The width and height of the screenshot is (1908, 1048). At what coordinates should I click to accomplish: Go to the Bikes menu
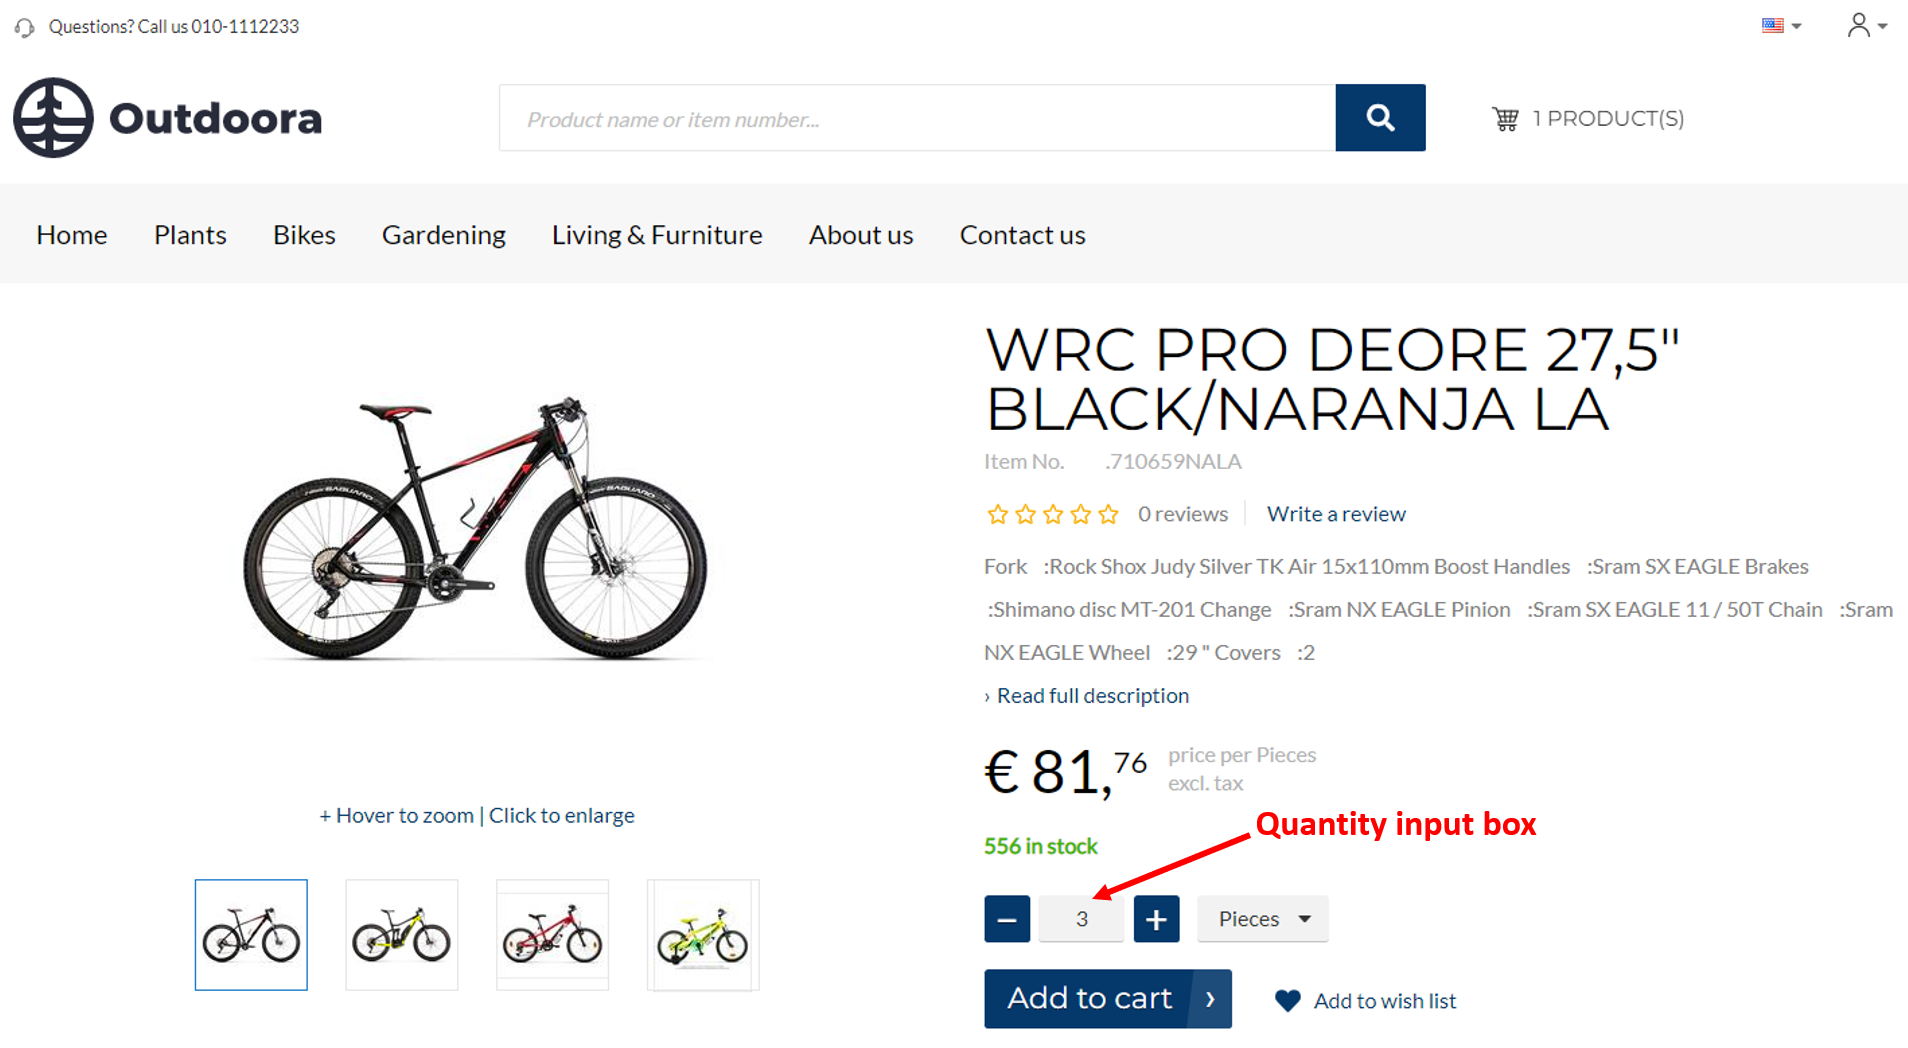(304, 234)
